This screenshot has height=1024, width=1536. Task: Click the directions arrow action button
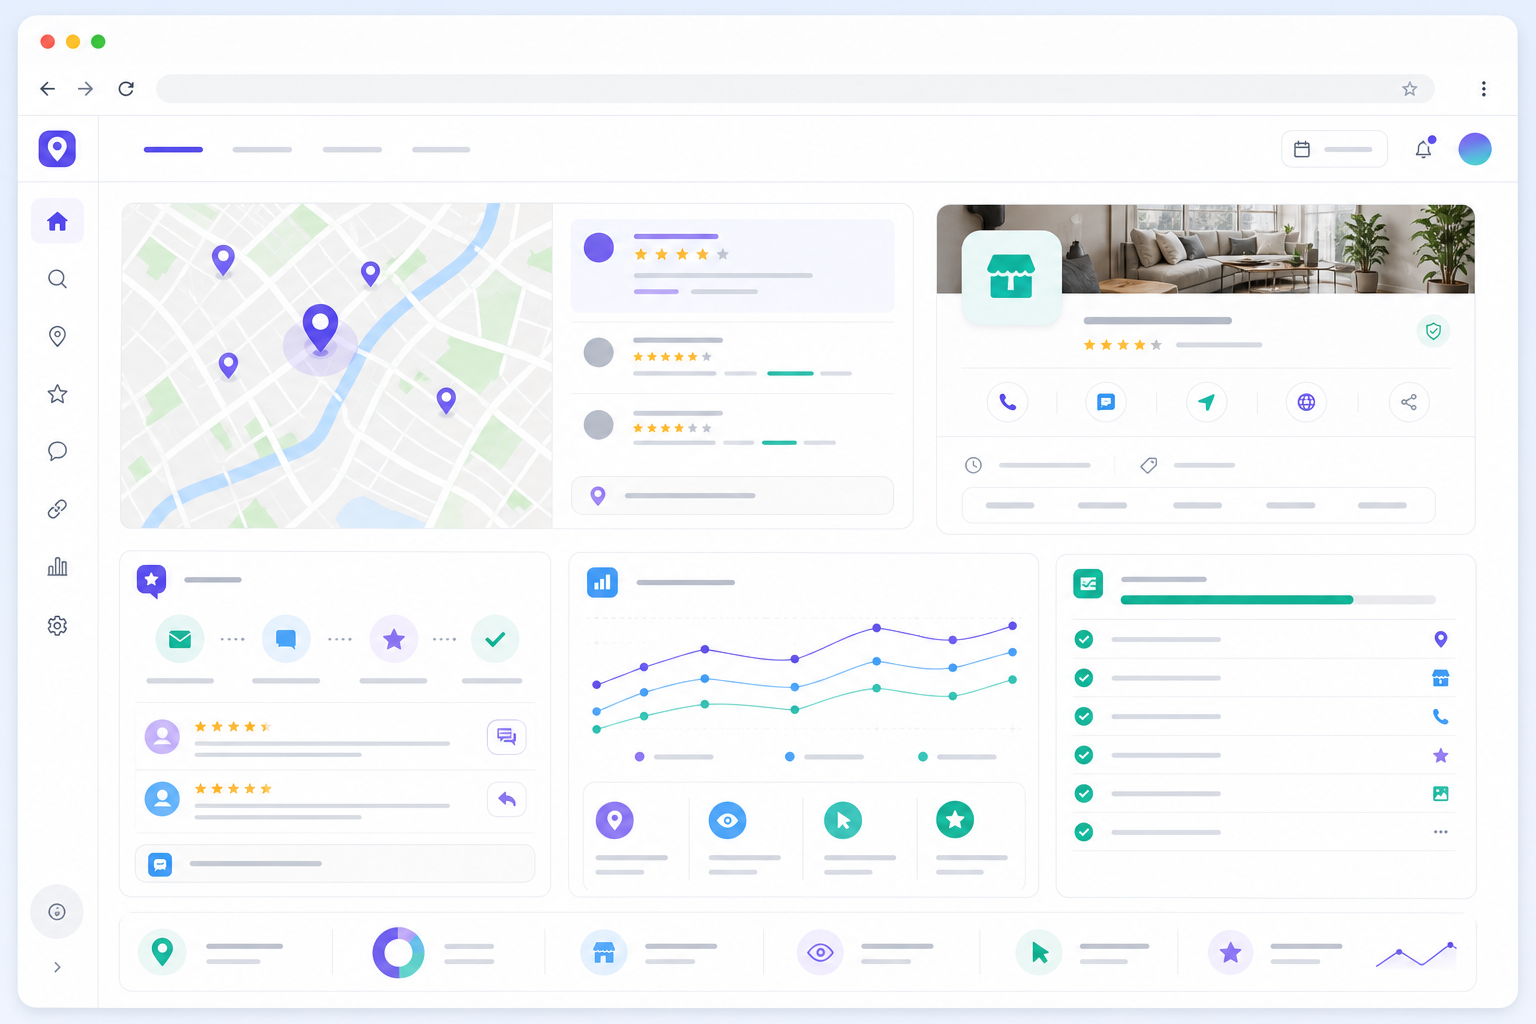[x=1207, y=402]
